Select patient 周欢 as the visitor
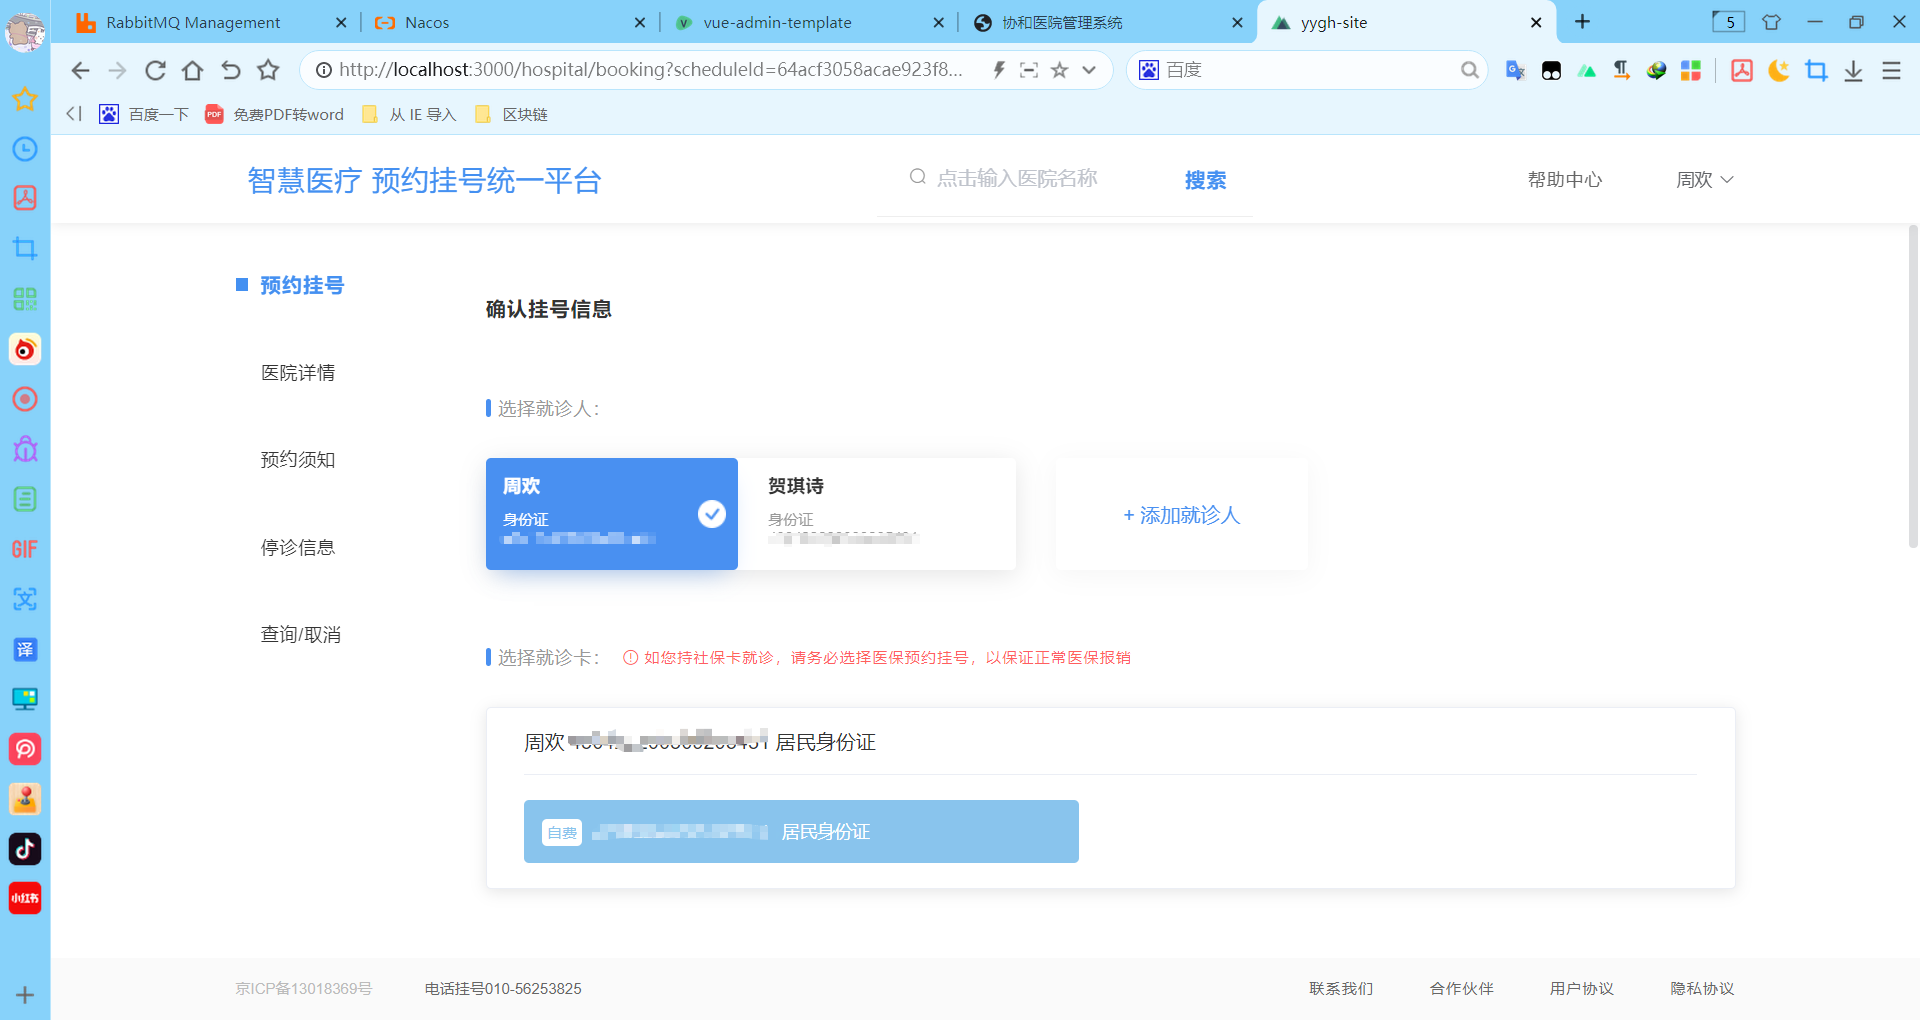 (x=611, y=513)
